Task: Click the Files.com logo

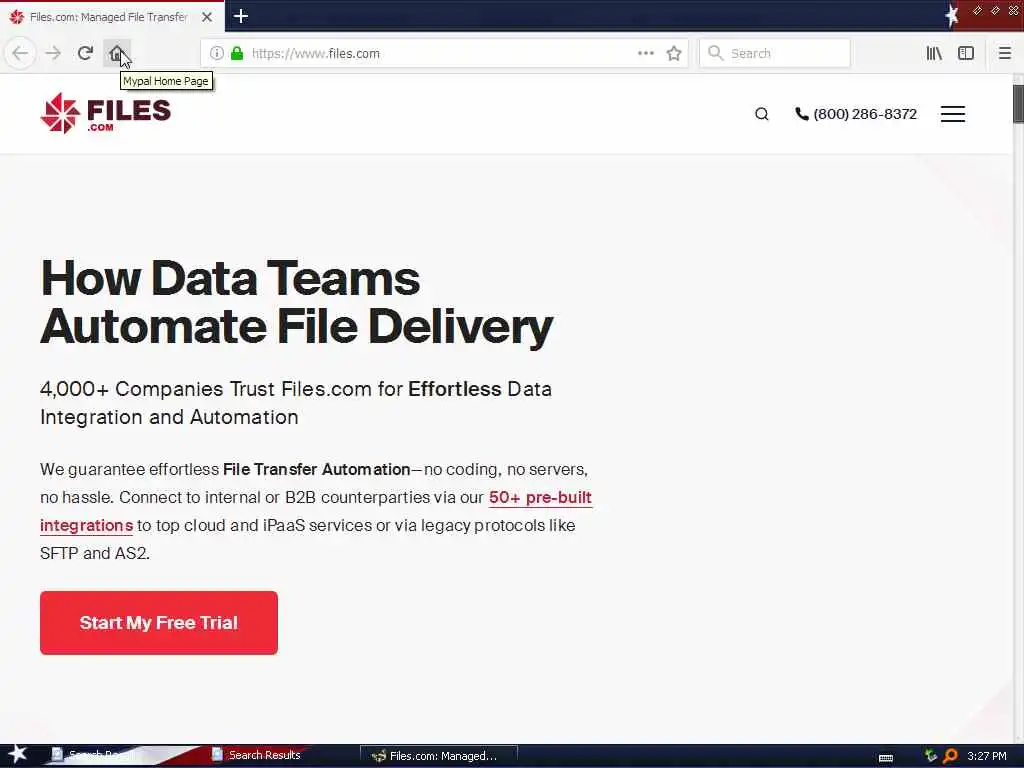Action: pos(105,113)
